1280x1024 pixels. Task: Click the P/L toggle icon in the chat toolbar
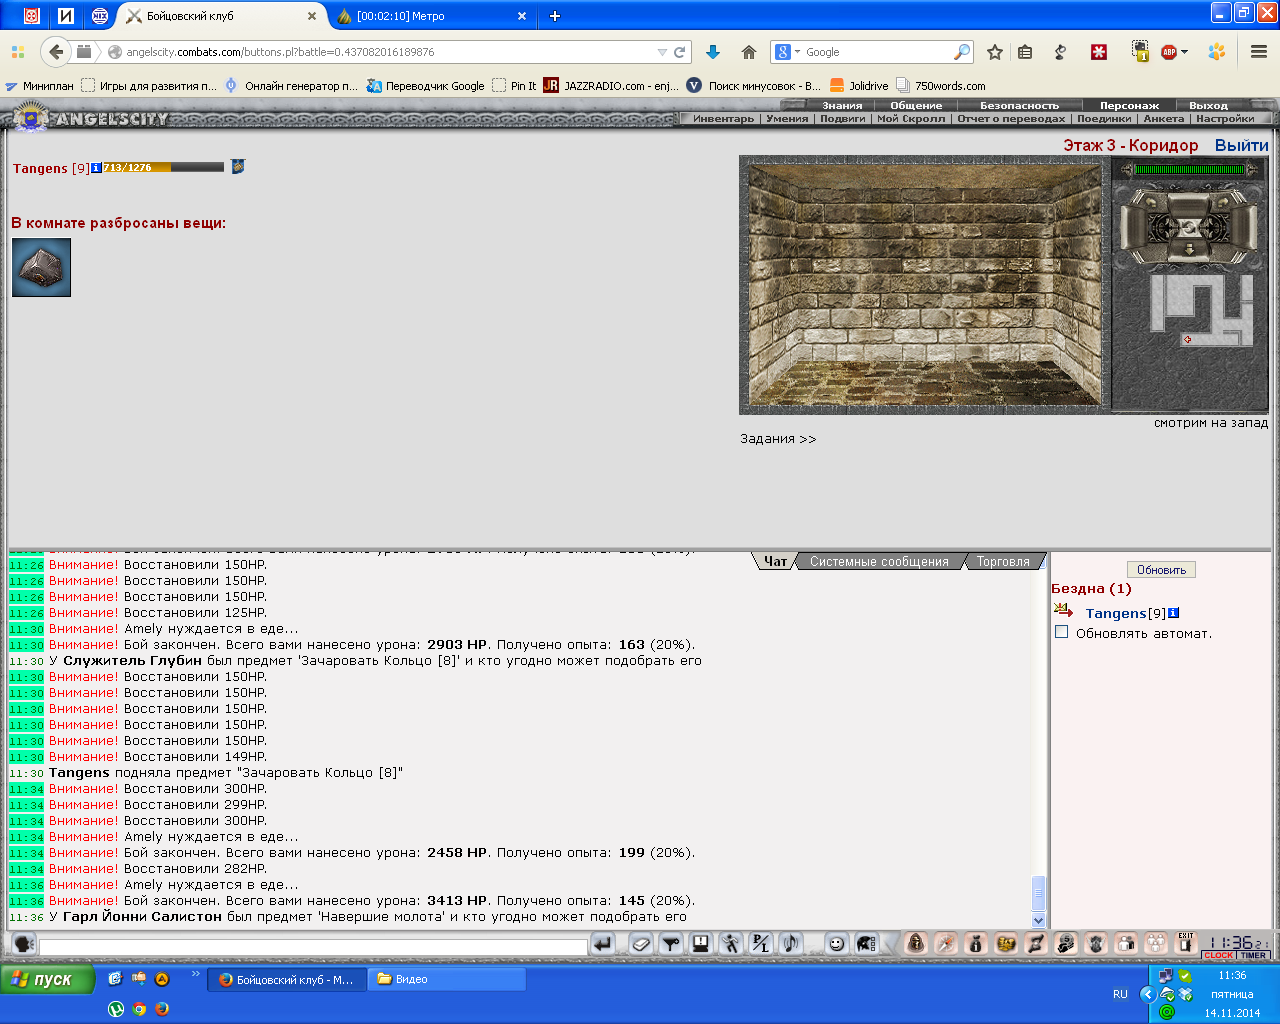pyautogui.click(x=761, y=943)
